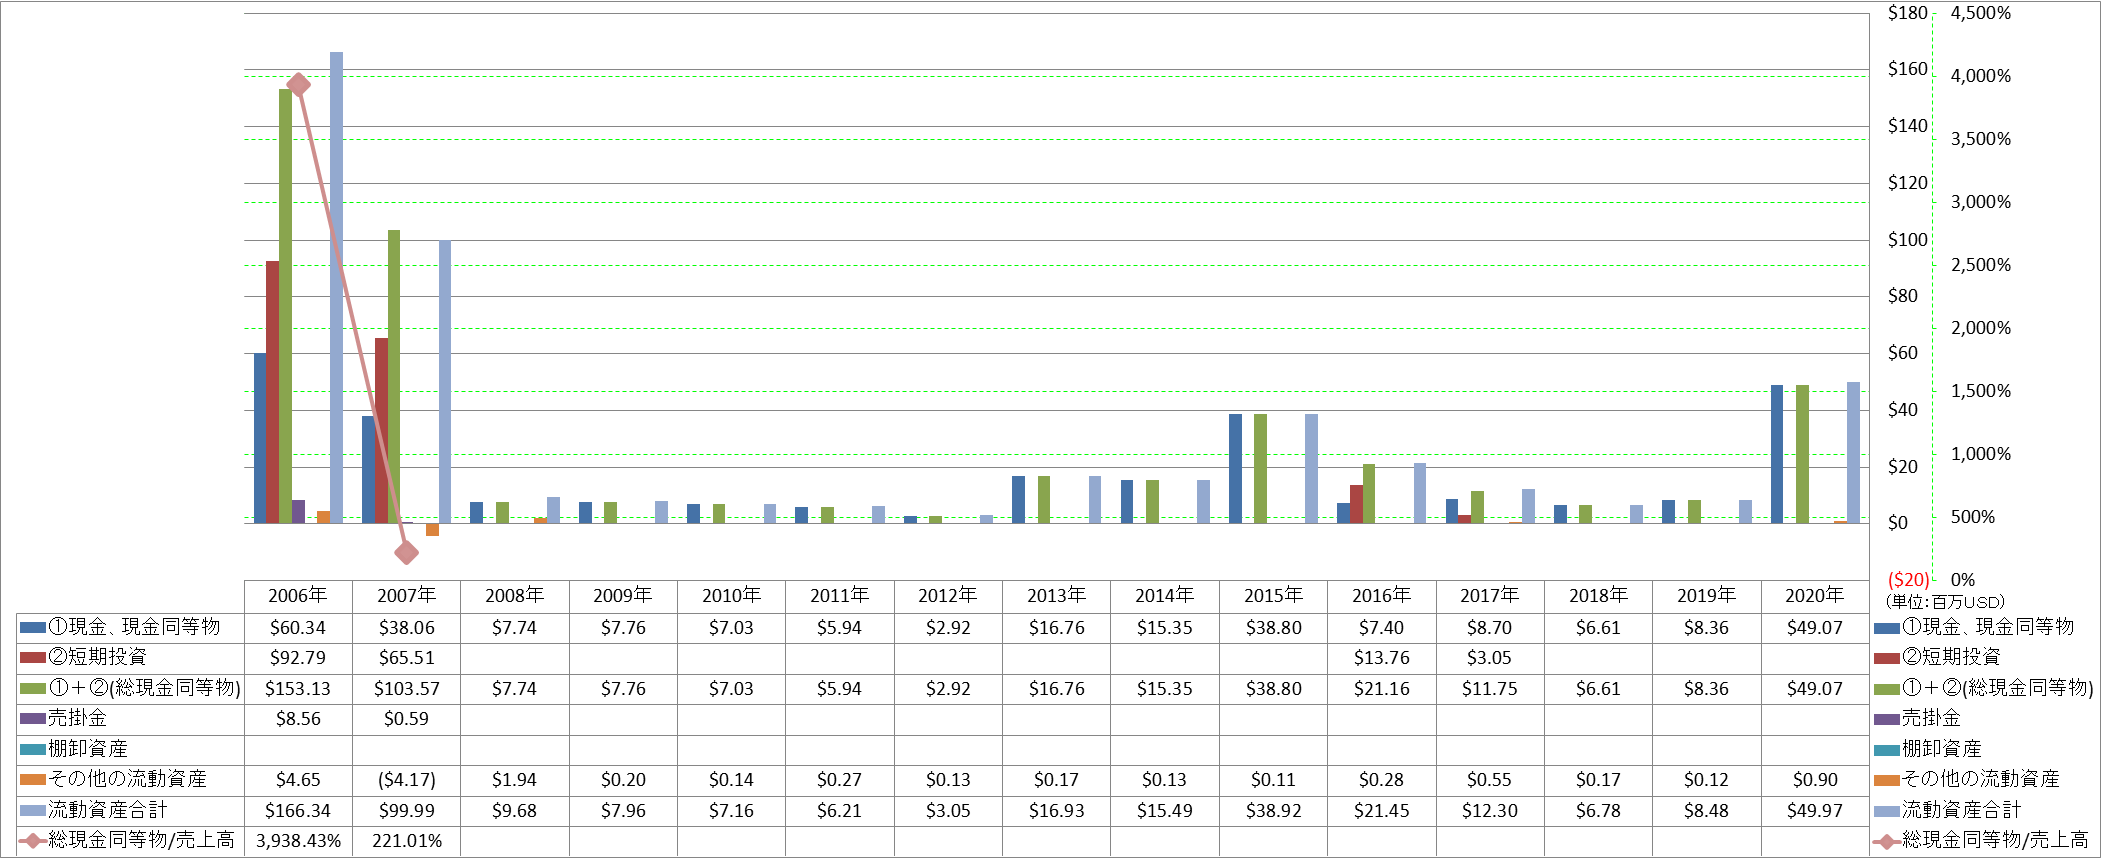The height and width of the screenshot is (858, 2101).
Task: Click right legend blue swatch for ①現金、現金同等物
Action: click(1886, 628)
